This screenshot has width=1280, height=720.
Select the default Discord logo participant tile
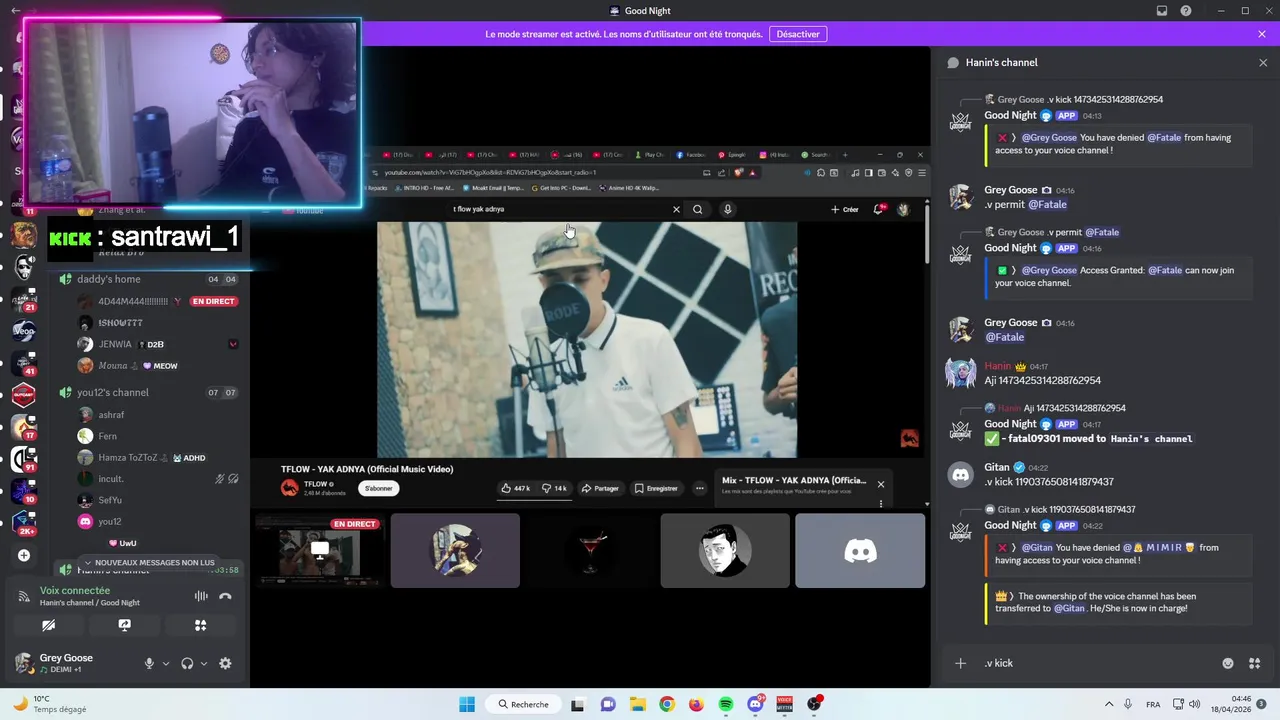(x=860, y=550)
